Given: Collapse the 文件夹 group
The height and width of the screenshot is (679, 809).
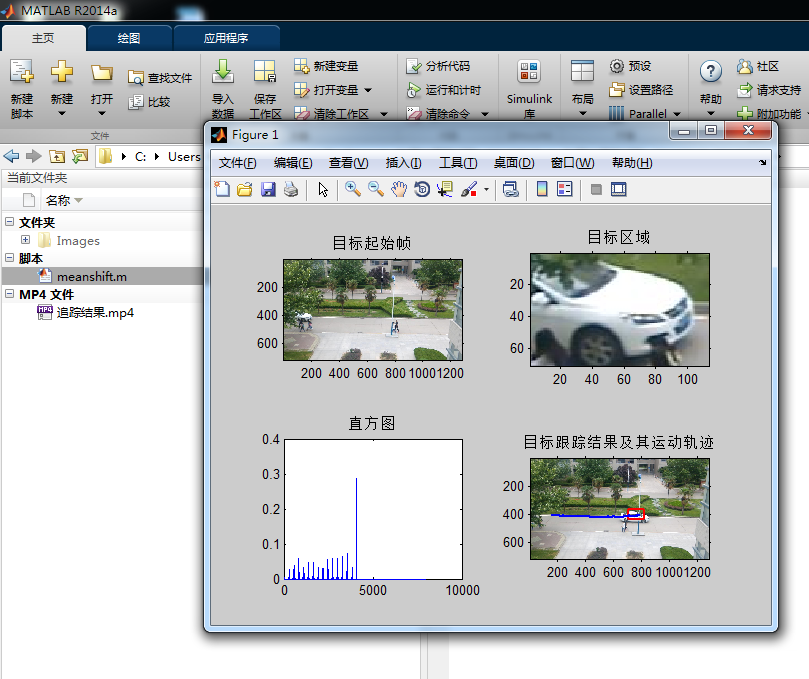Looking at the screenshot, I should coord(9,221).
